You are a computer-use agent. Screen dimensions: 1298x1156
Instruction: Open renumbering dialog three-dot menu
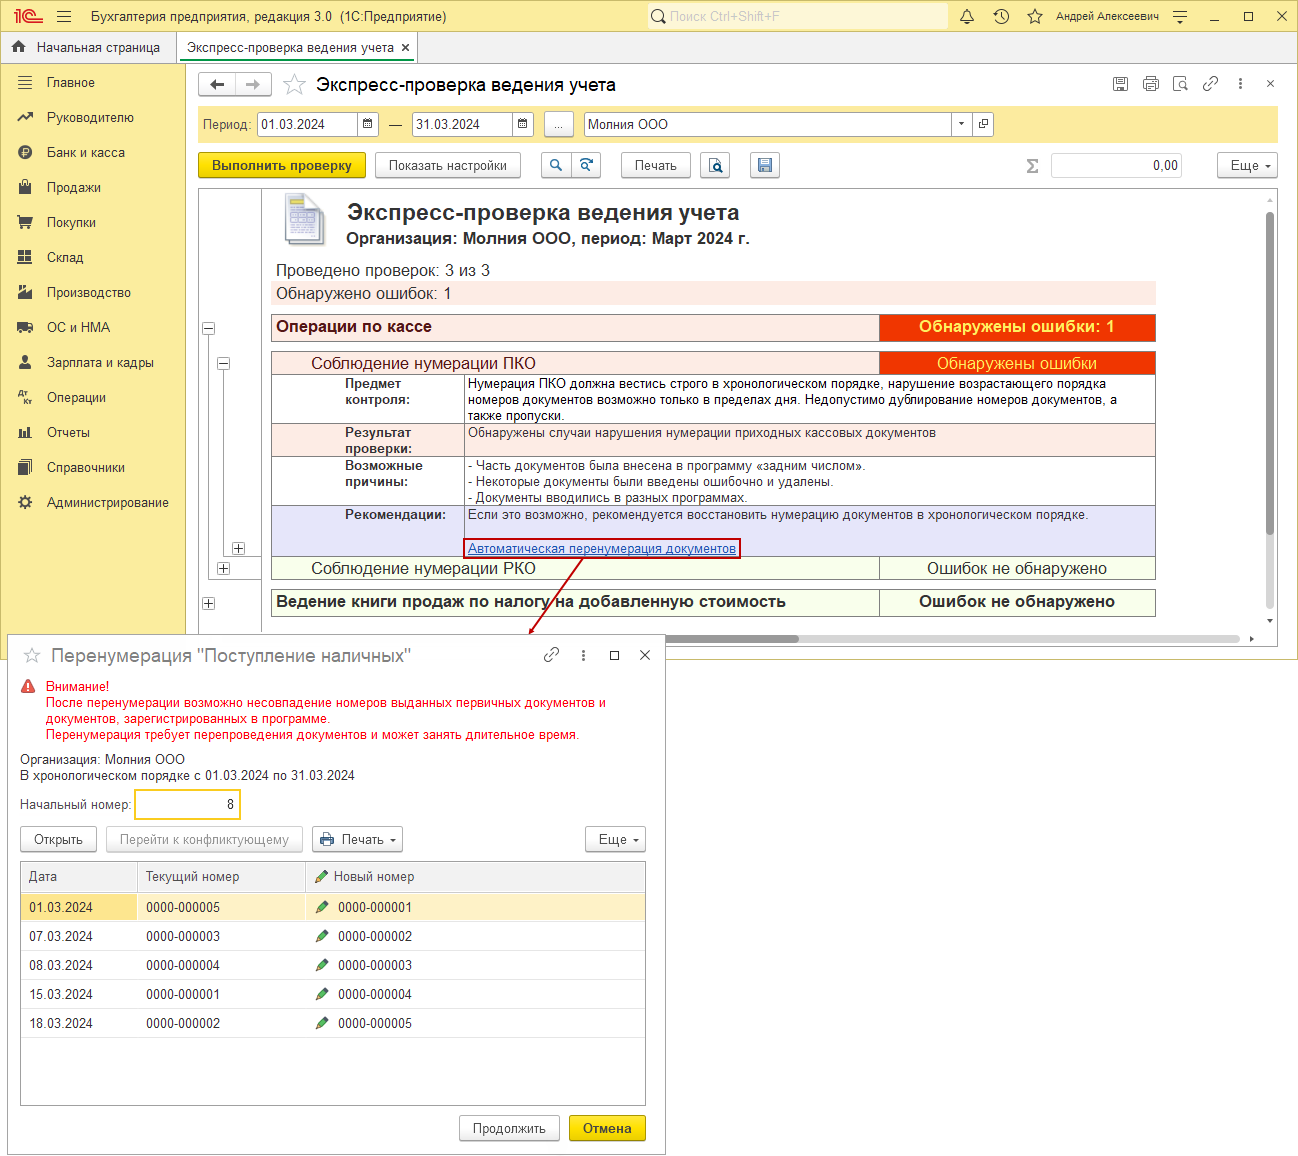coord(583,655)
